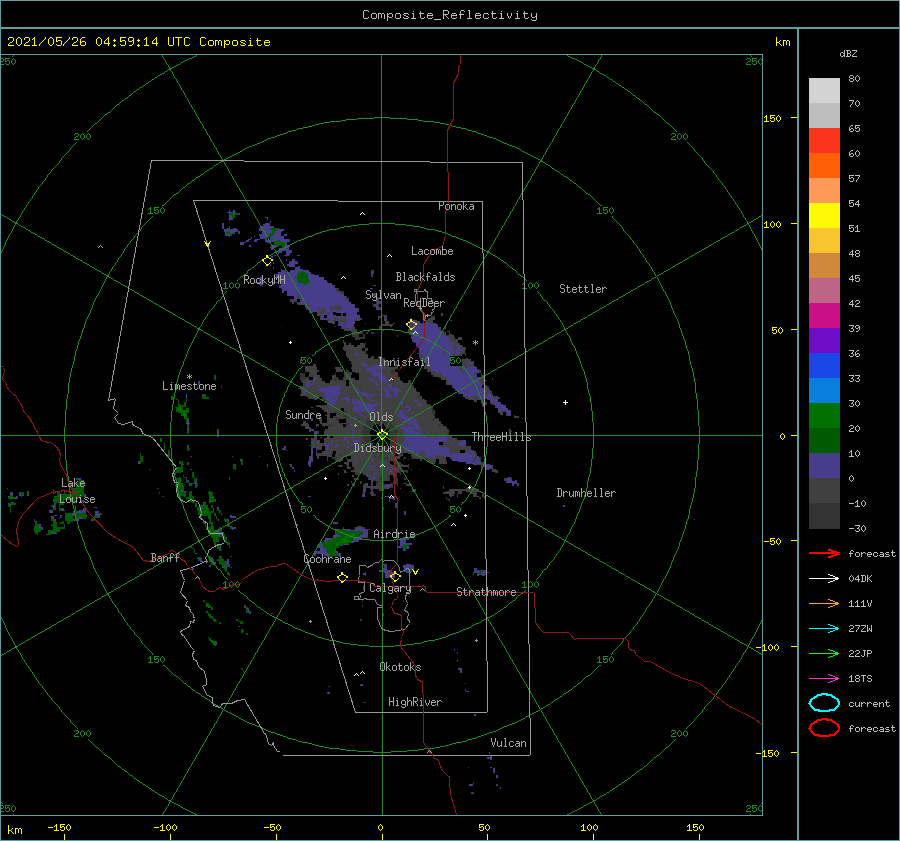
Task: Click the Calgary city label
Action: 390,588
